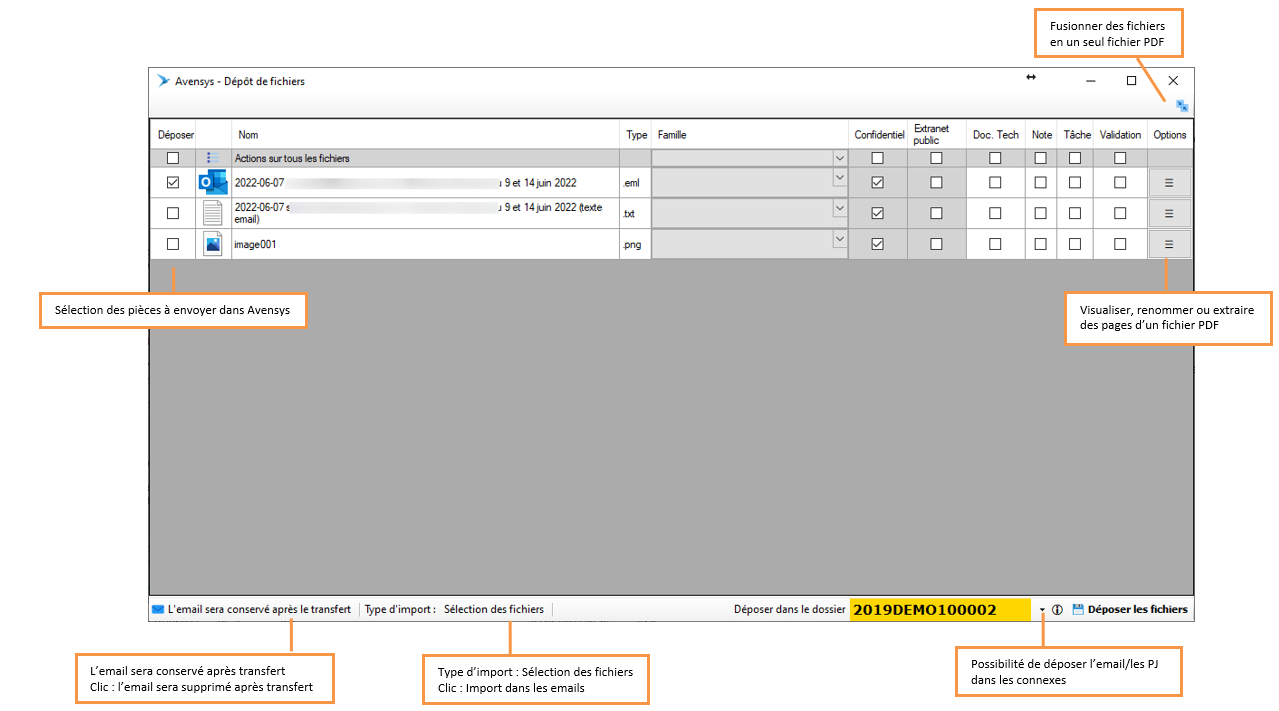Click the text document icon of the .txt file
The image size is (1279, 711).
pyautogui.click(x=212, y=214)
